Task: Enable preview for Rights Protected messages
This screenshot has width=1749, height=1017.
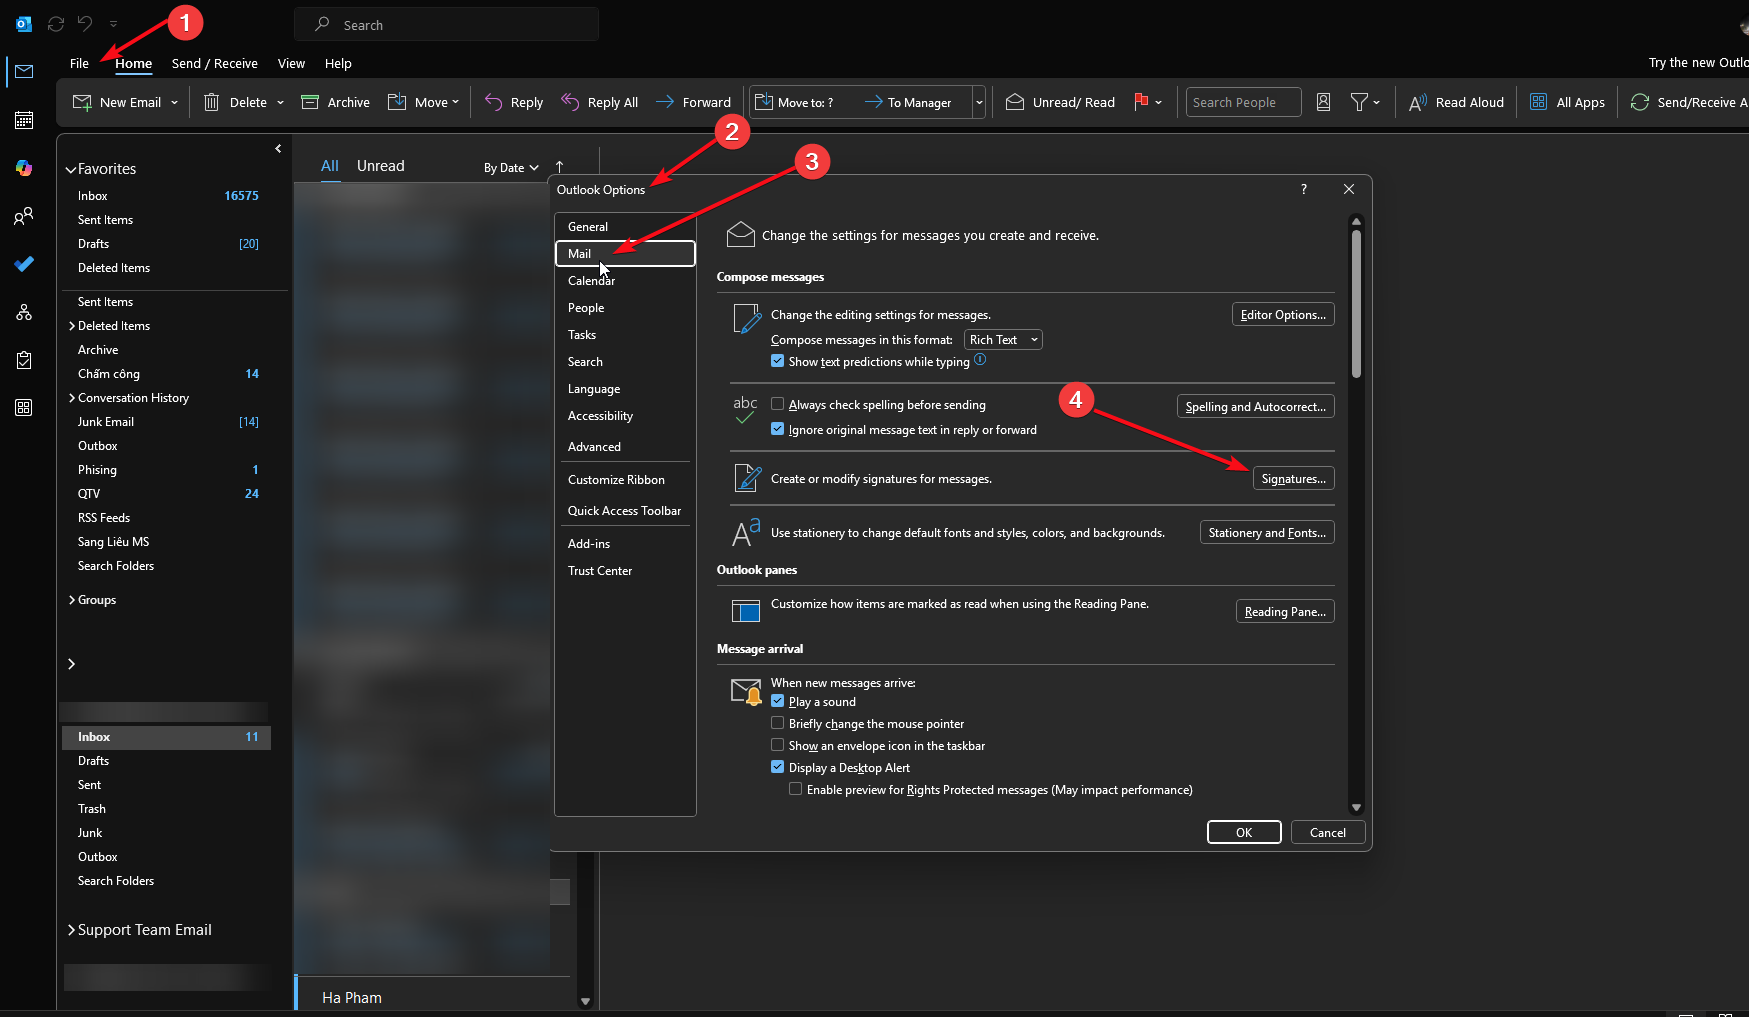Action: tap(795, 789)
